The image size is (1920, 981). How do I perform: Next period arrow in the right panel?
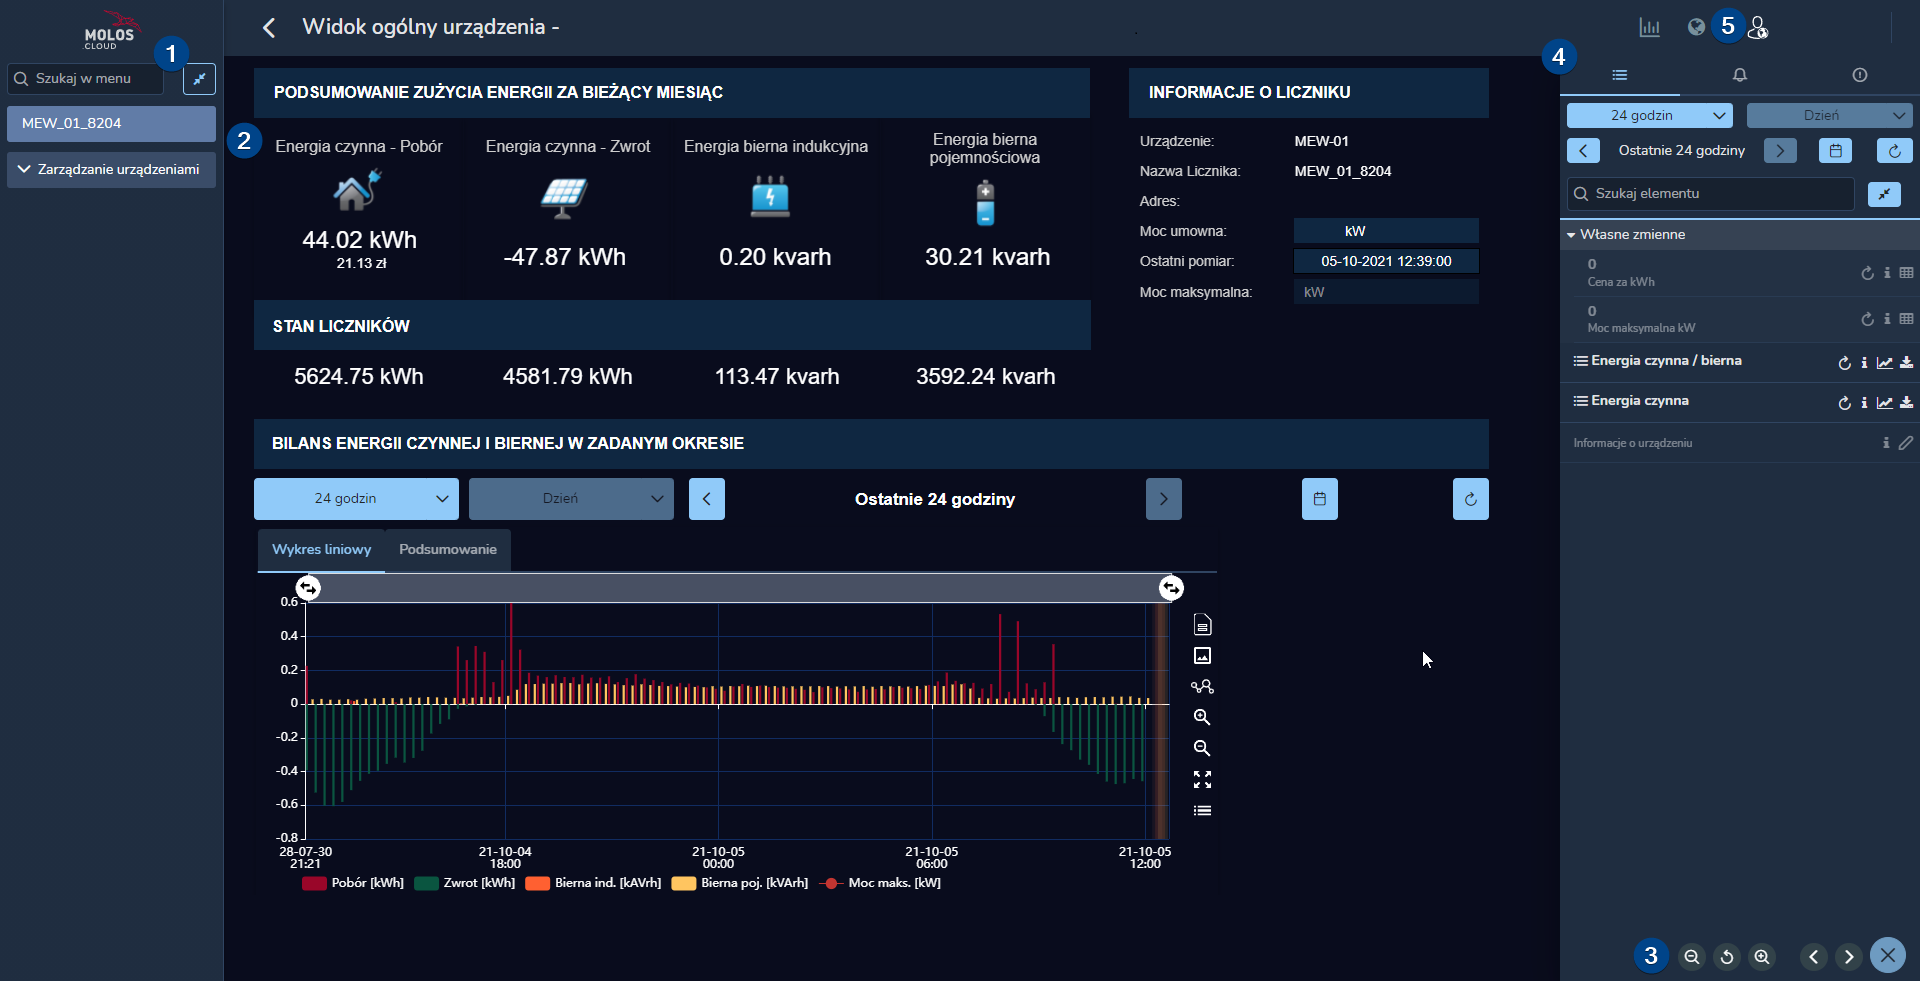[x=1780, y=151]
